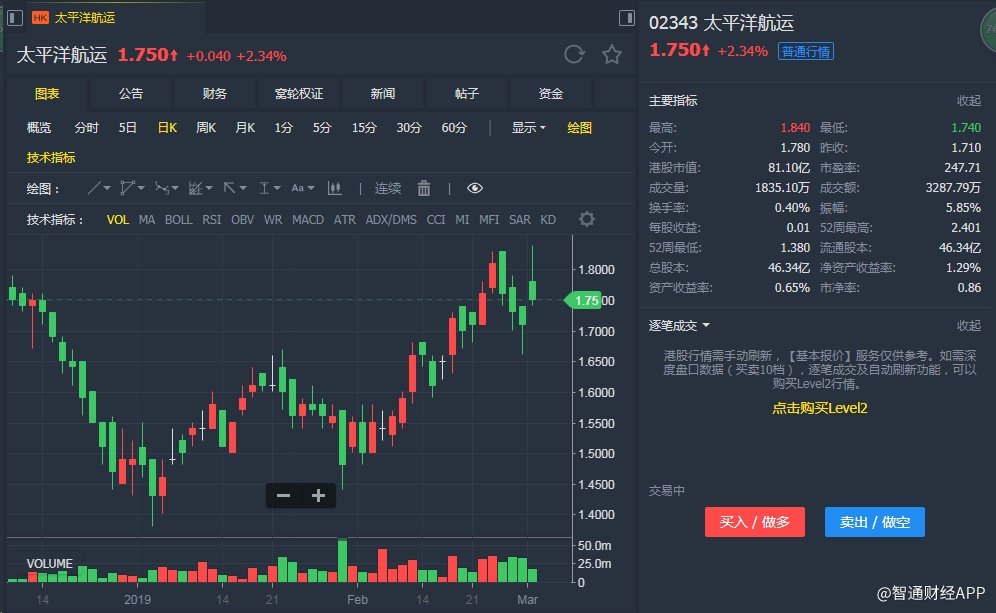The width and height of the screenshot is (996, 613).
Task: Add 太平洋航运 to favorites with star icon
Action: tap(612, 54)
